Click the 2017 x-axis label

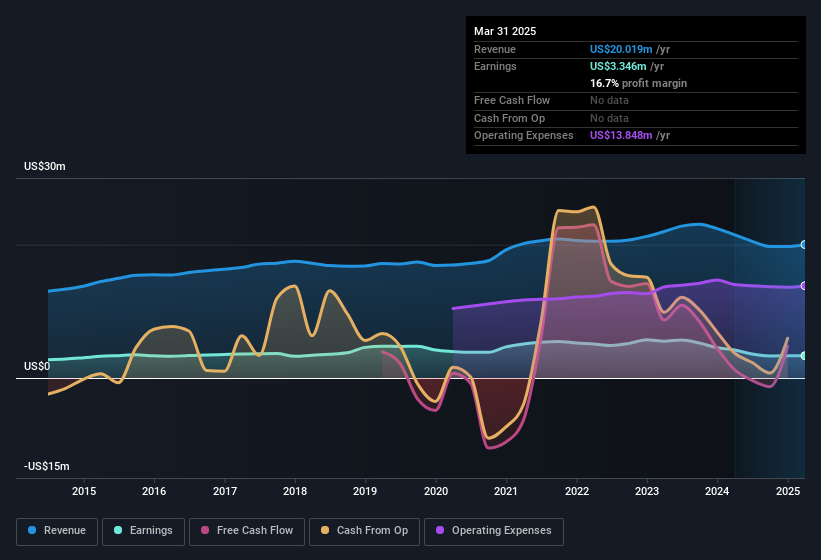(x=225, y=491)
